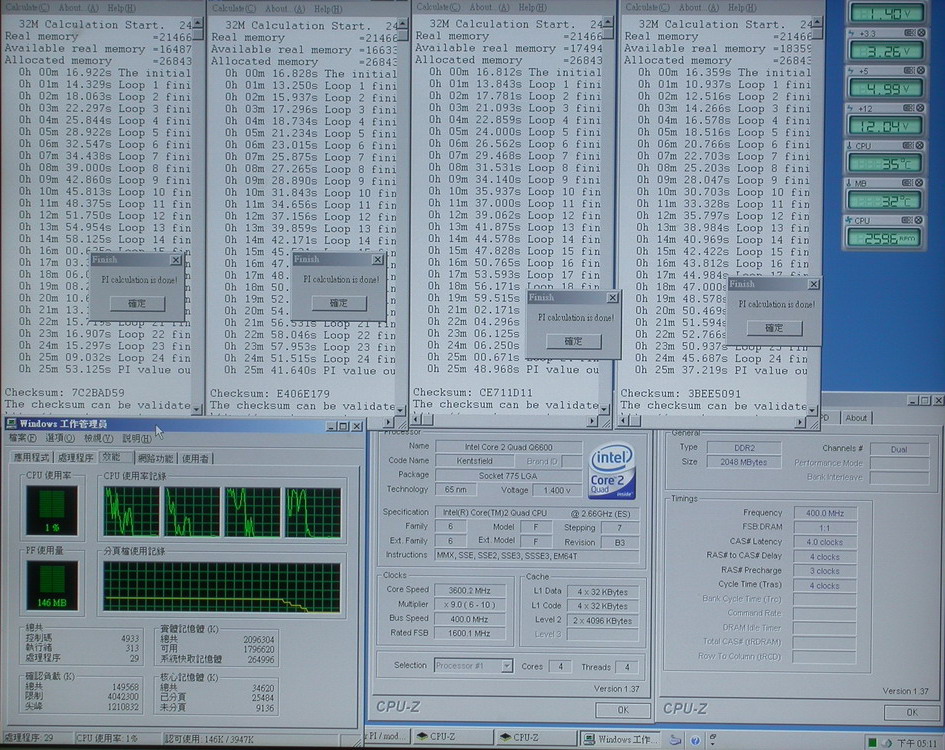
Task: Switch to 網路功能 tab in Task Manager
Action: click(156, 458)
